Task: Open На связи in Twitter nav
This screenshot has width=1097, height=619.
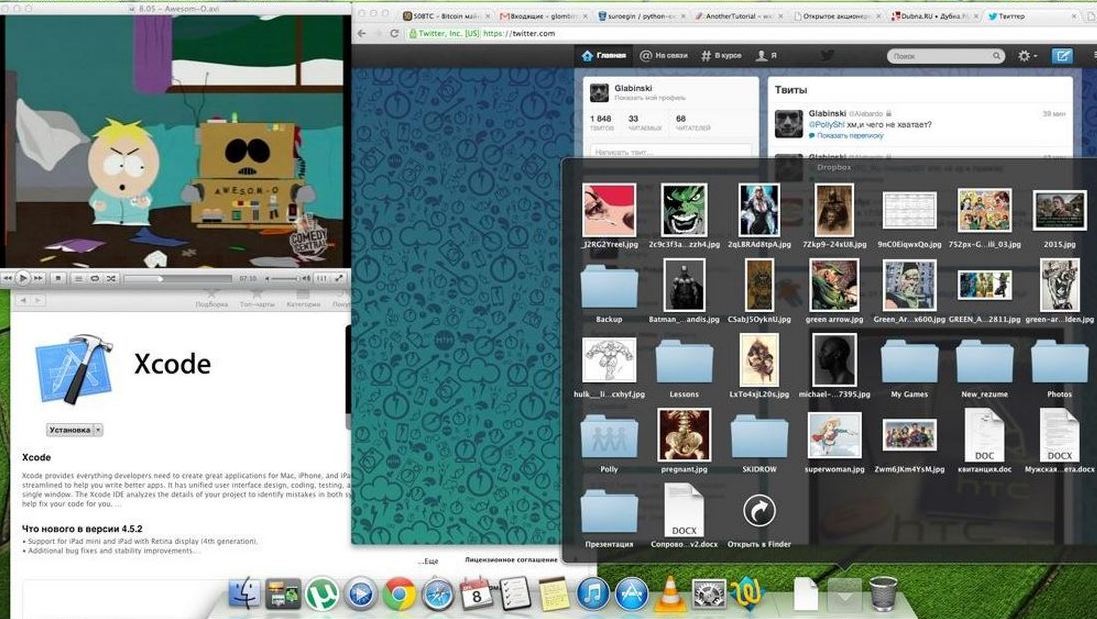Action: coord(665,55)
